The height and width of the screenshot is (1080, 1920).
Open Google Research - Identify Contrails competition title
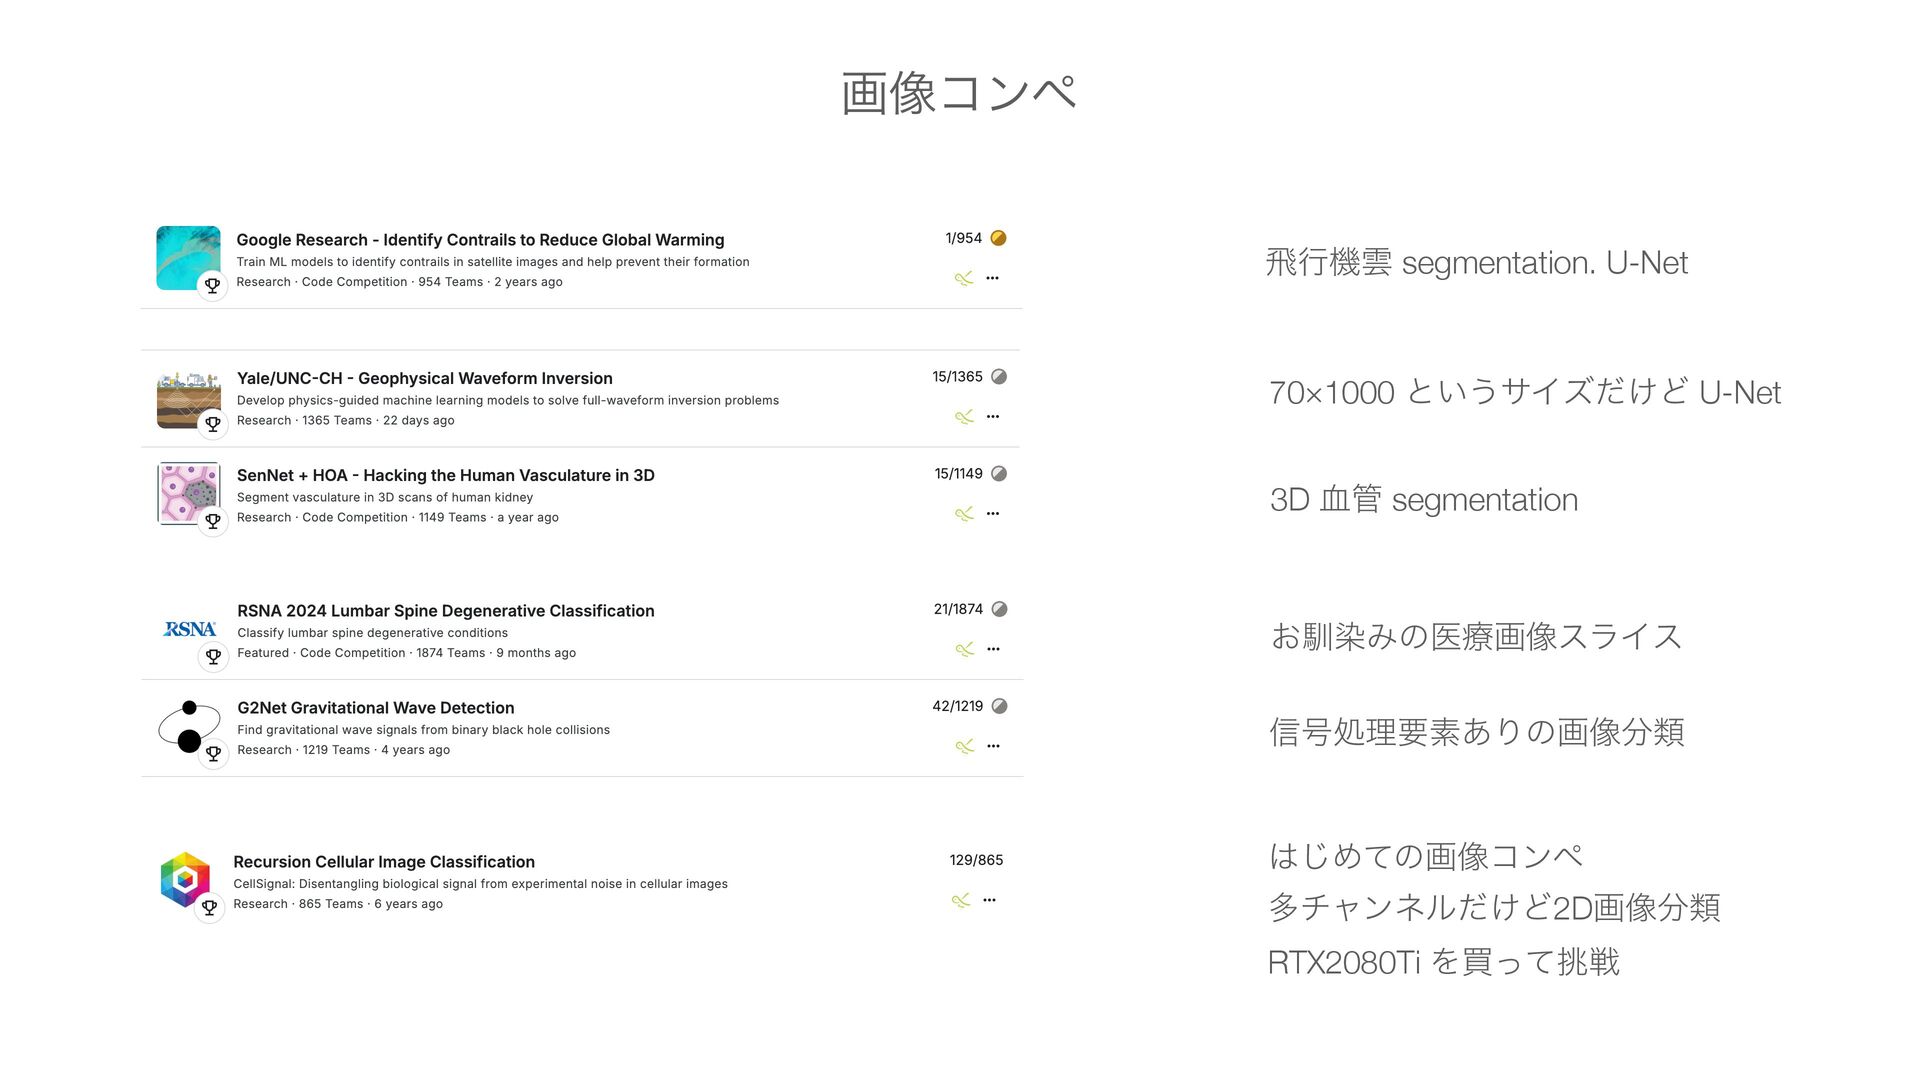[480, 240]
